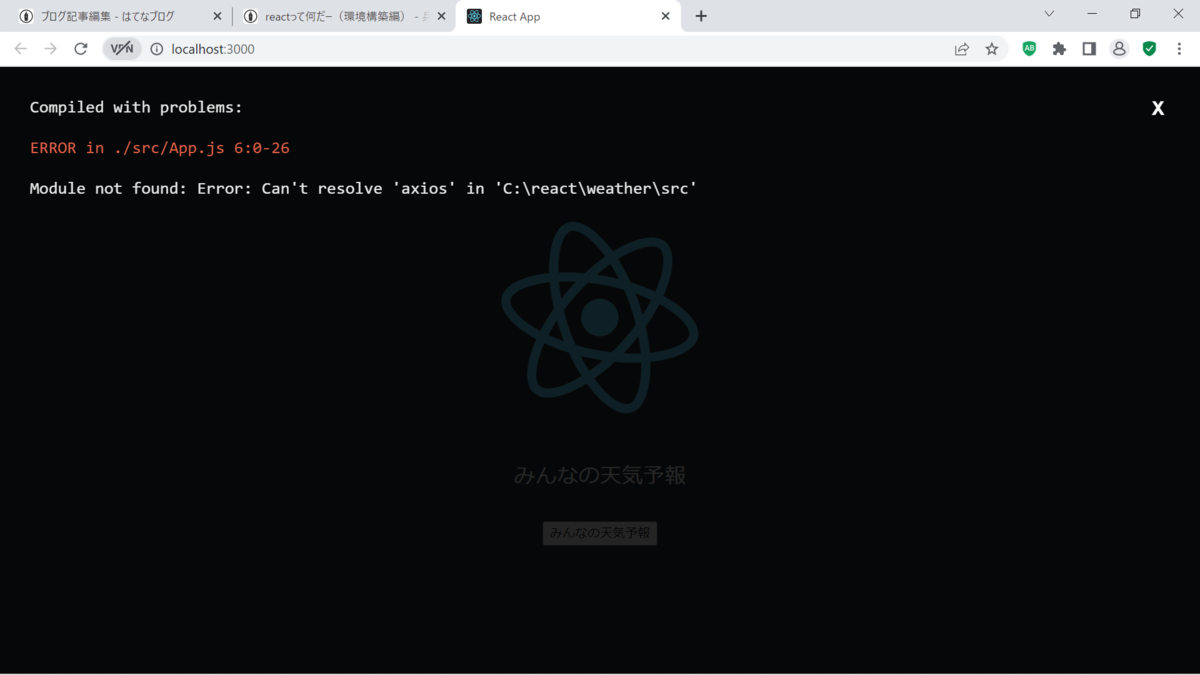
Task: Close the React App tab
Action: [666, 16]
